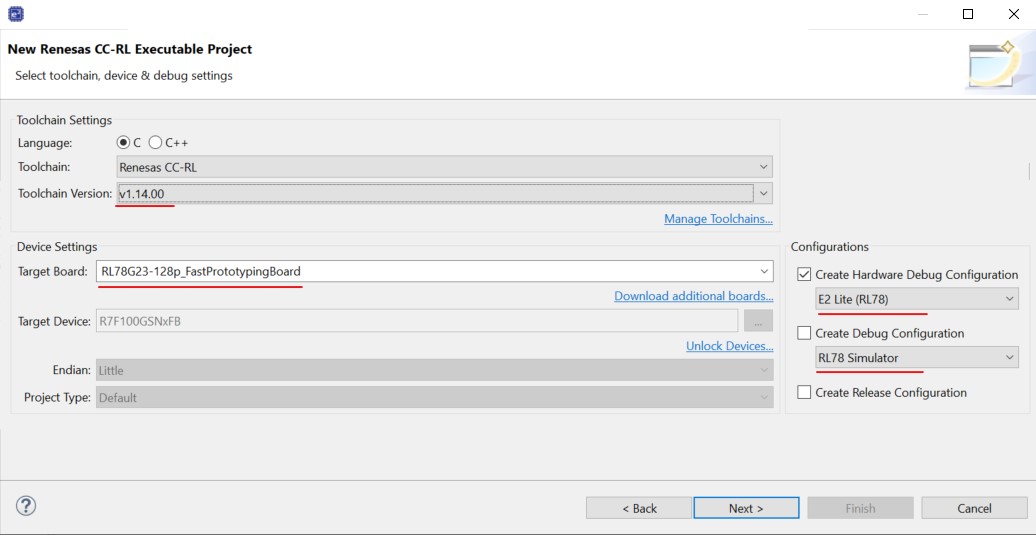The width and height of the screenshot is (1036, 535).
Task: Click the Back button
Action: pos(639,508)
